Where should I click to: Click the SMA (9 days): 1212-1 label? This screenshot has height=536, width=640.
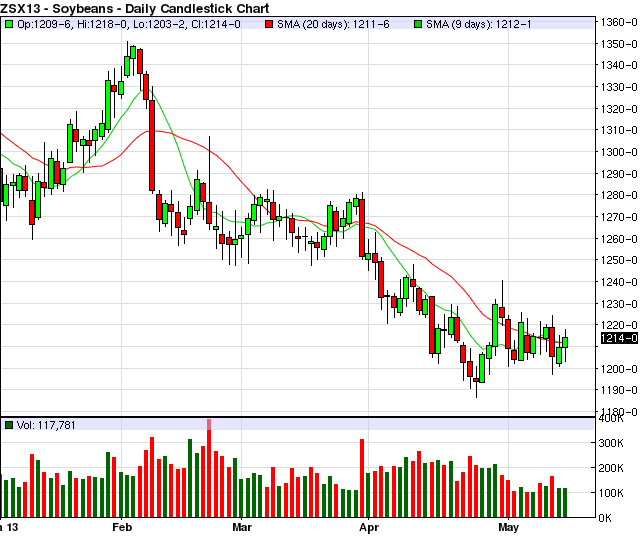(x=479, y=24)
